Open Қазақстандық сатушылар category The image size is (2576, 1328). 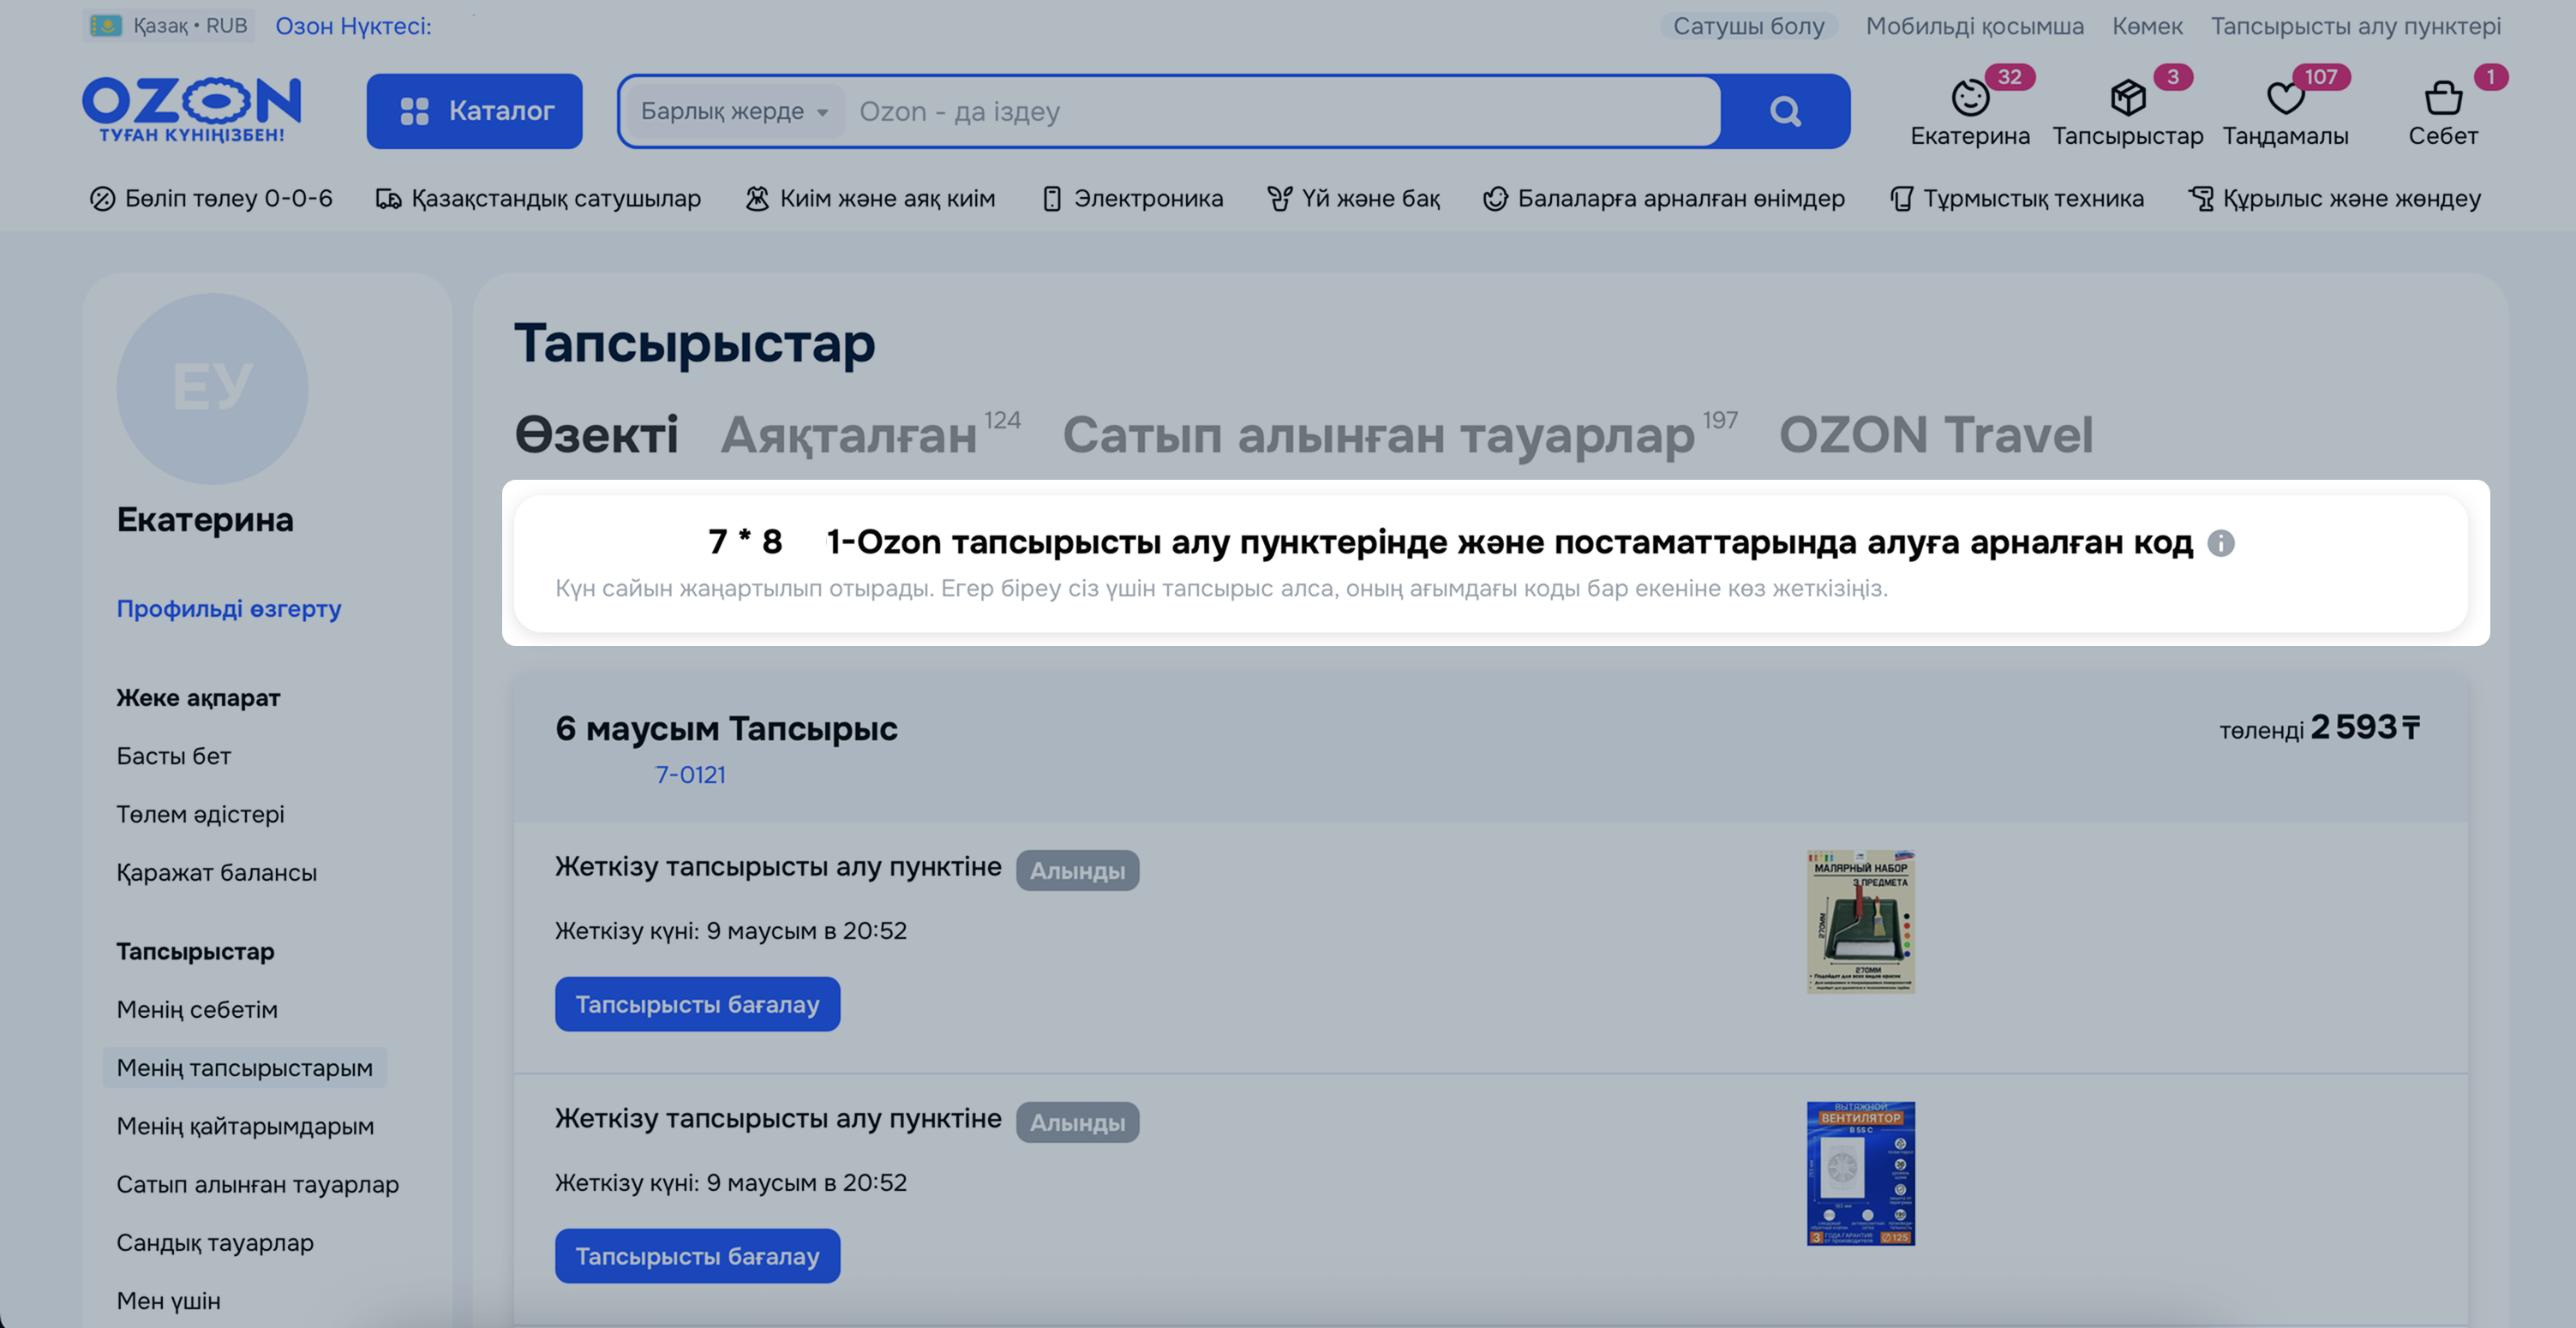(x=538, y=198)
